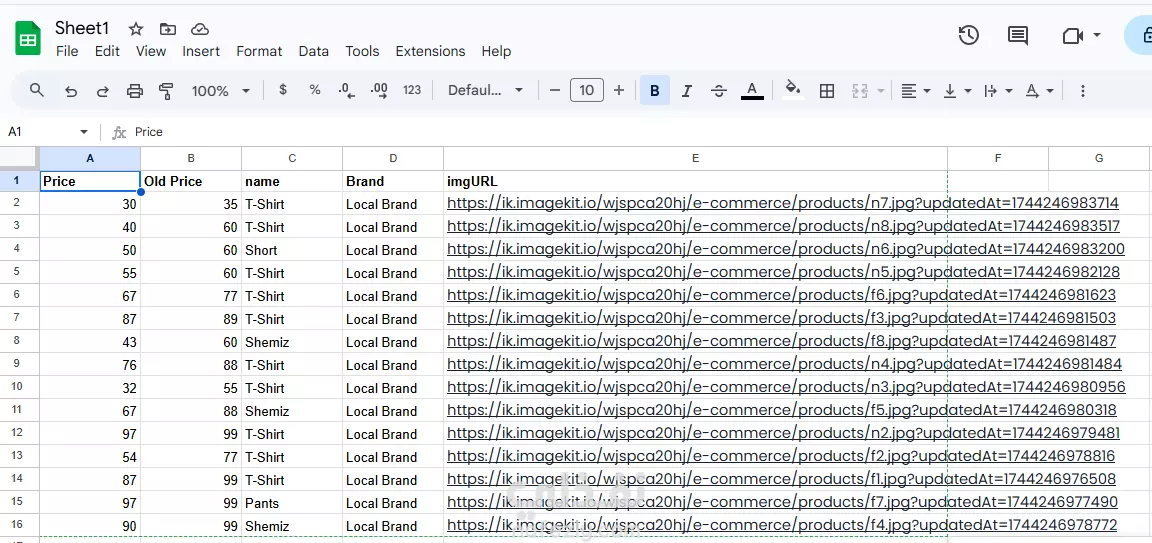This screenshot has height=543, width=1152.
Task: Toggle strikethrough formatting
Action: pyautogui.click(x=719, y=90)
